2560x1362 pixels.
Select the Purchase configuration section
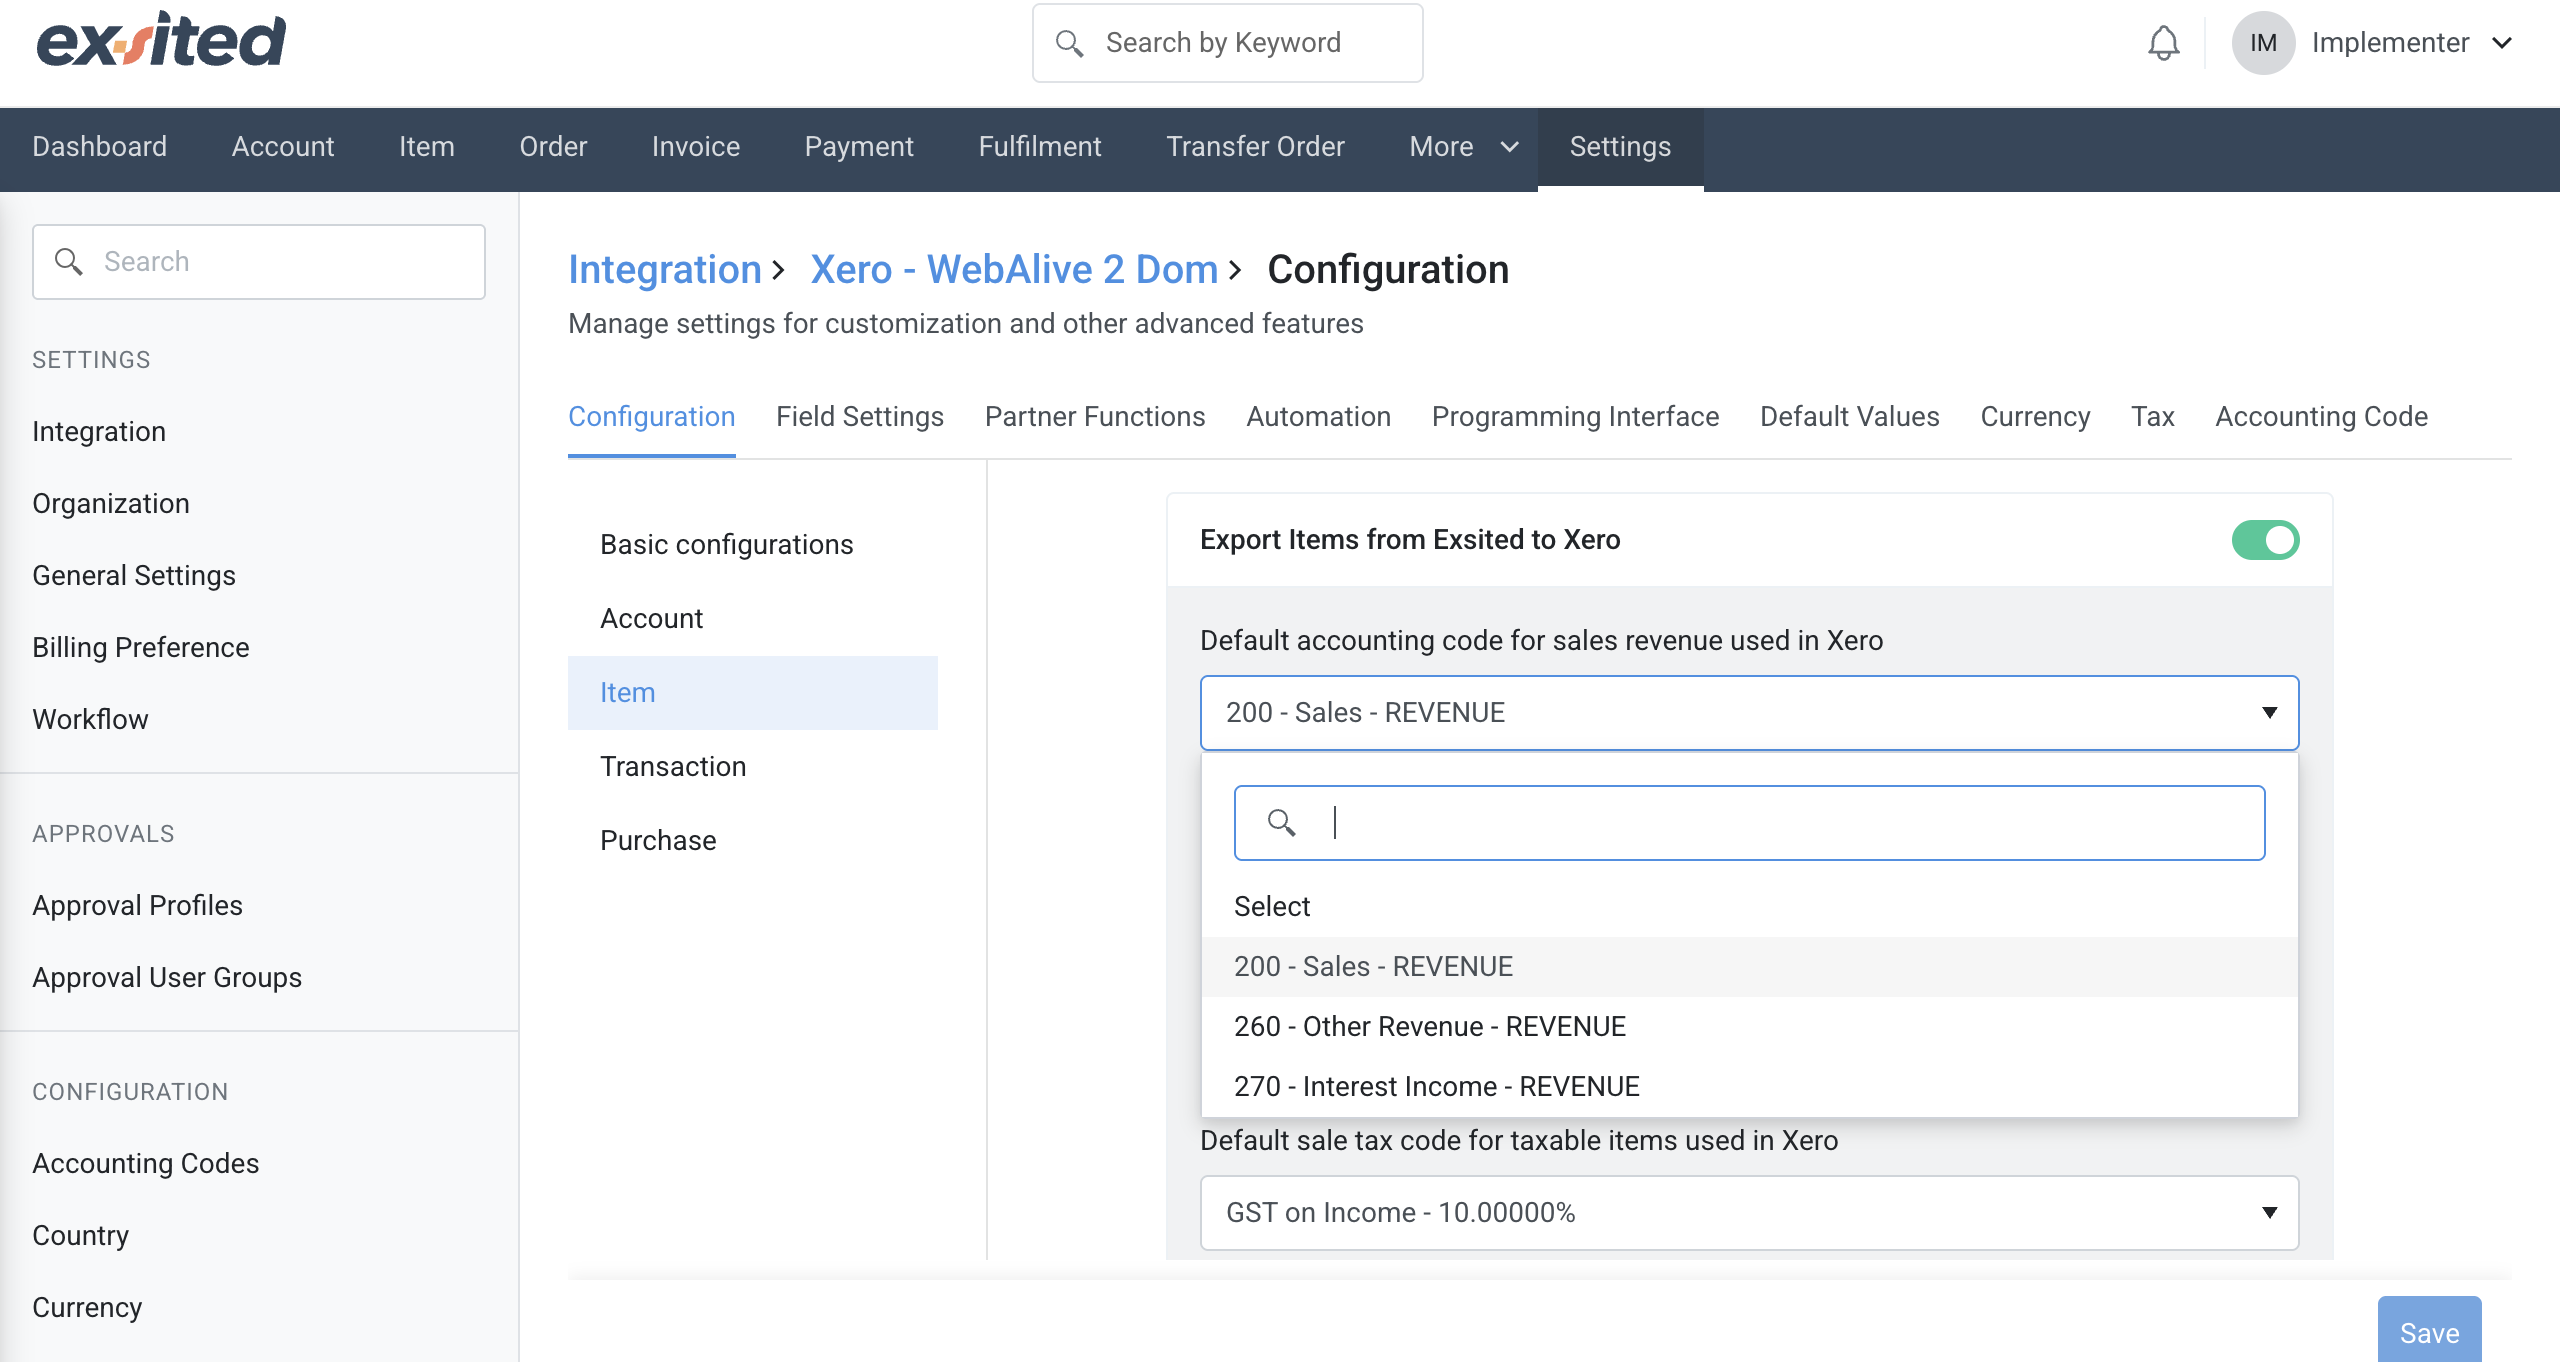point(752,841)
